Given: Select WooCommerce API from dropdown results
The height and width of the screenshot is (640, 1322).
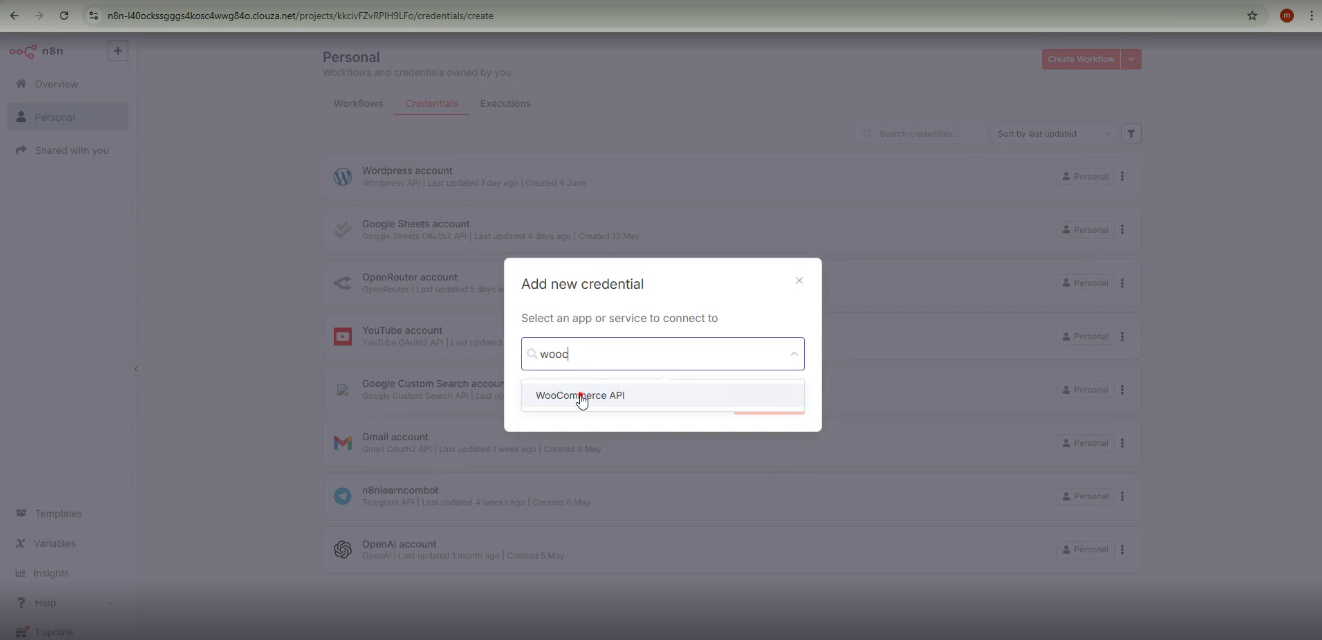Looking at the screenshot, I should (580, 395).
